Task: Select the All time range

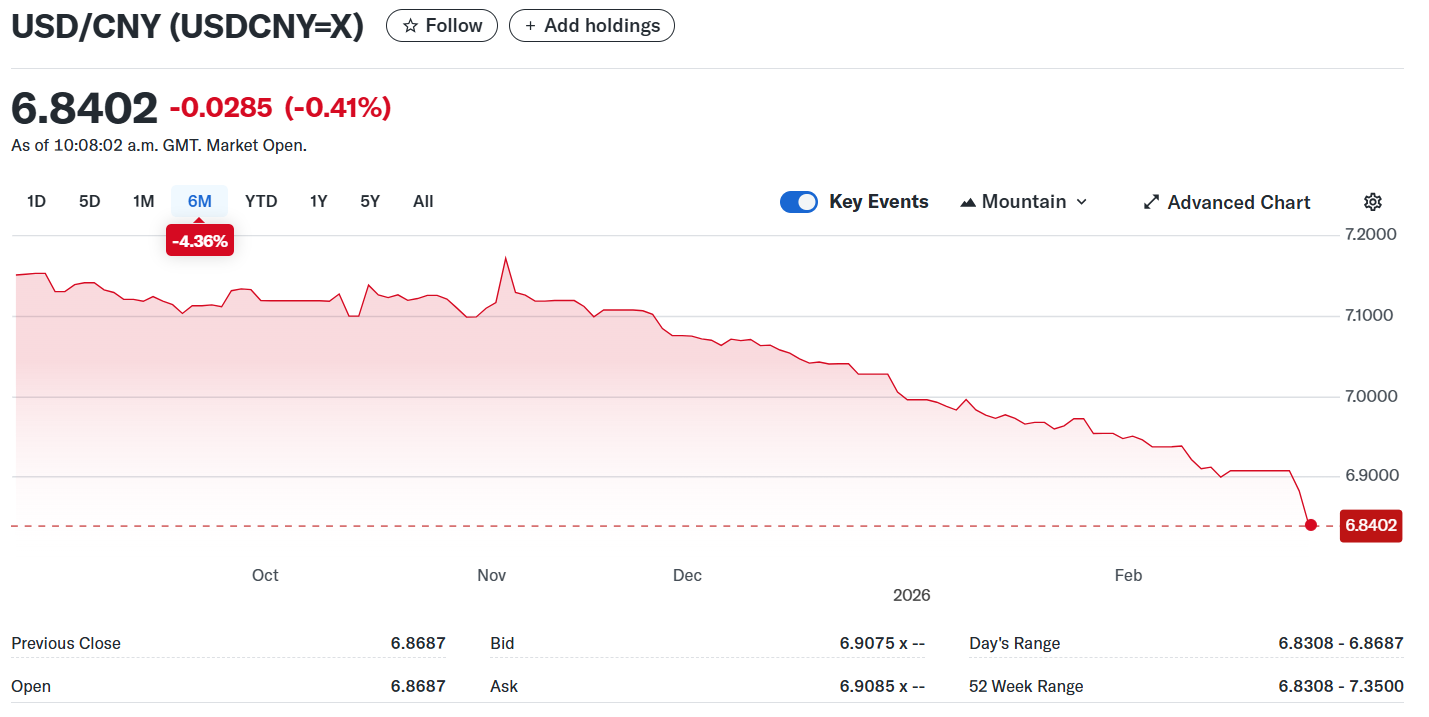Action: pyautogui.click(x=423, y=201)
